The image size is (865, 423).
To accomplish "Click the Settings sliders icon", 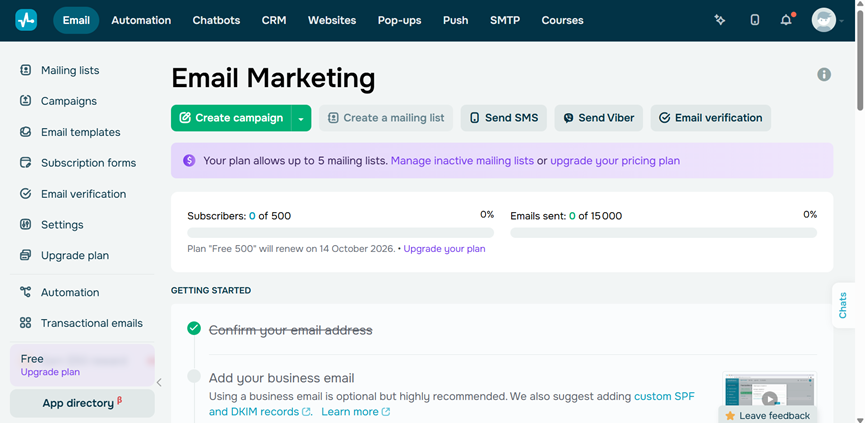I will [x=25, y=224].
